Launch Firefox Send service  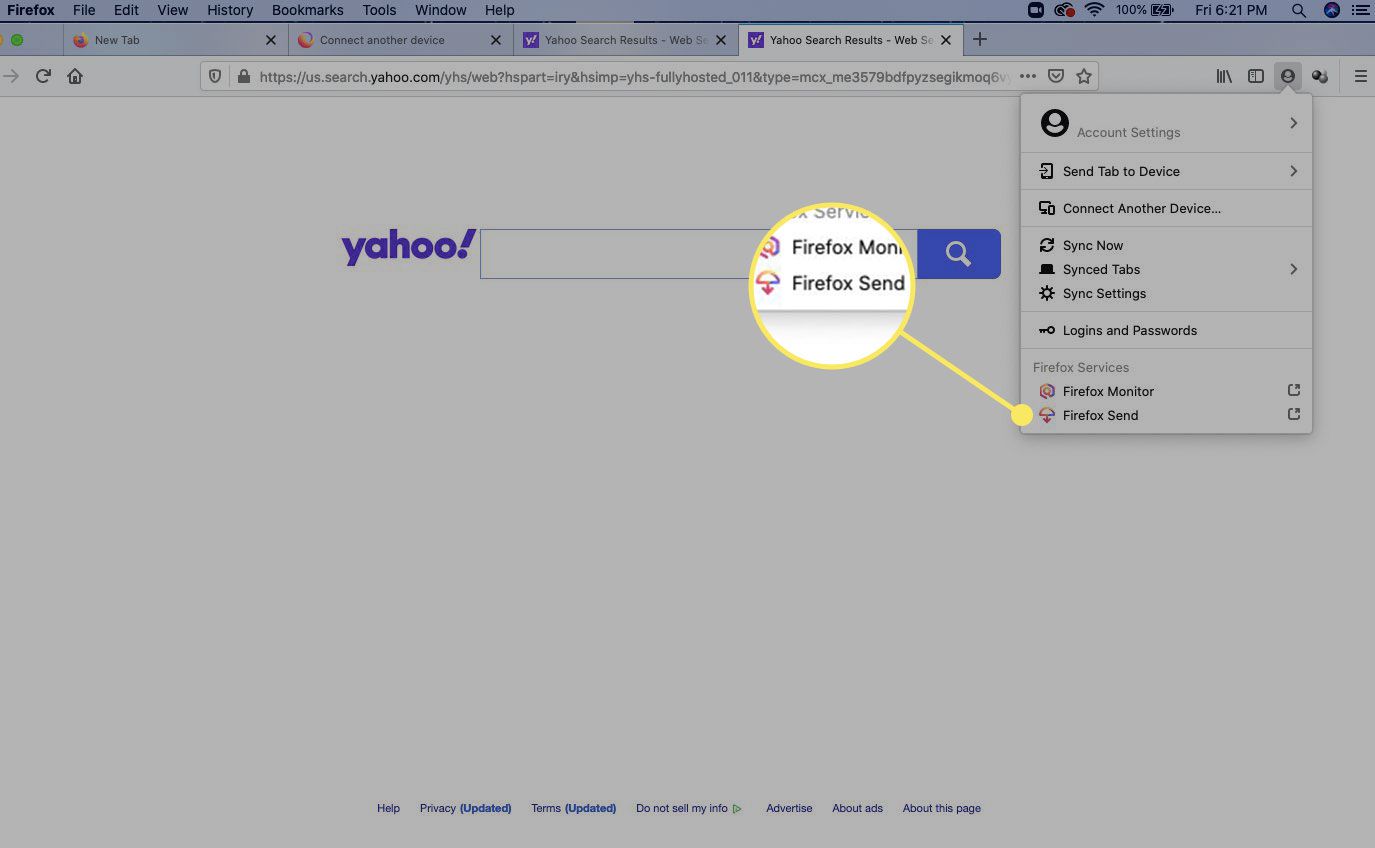click(1166, 415)
